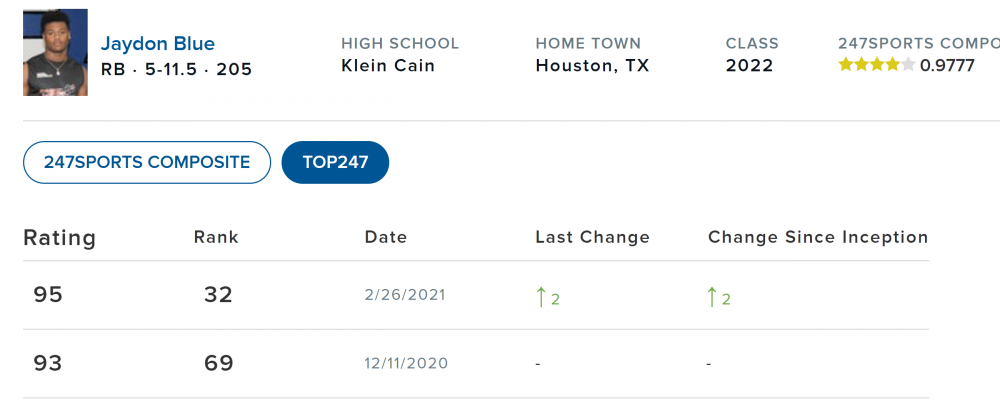Select the 247Sports Composite tab
The width and height of the screenshot is (1000, 400).
tap(147, 162)
